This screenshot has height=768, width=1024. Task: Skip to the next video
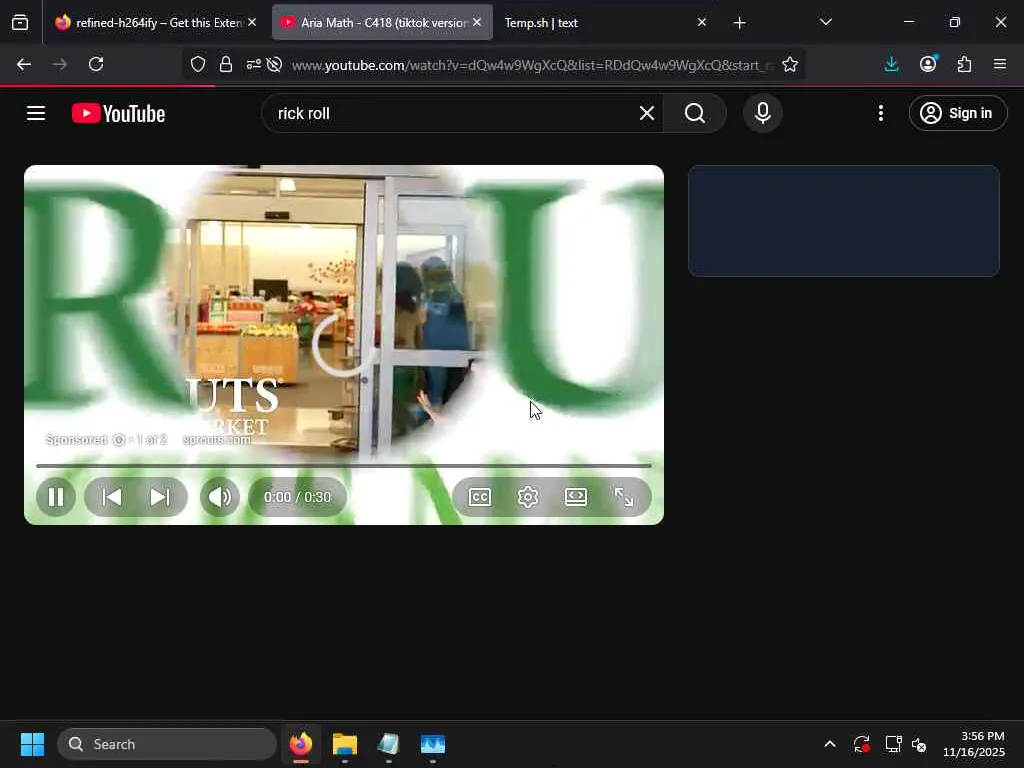tap(160, 498)
